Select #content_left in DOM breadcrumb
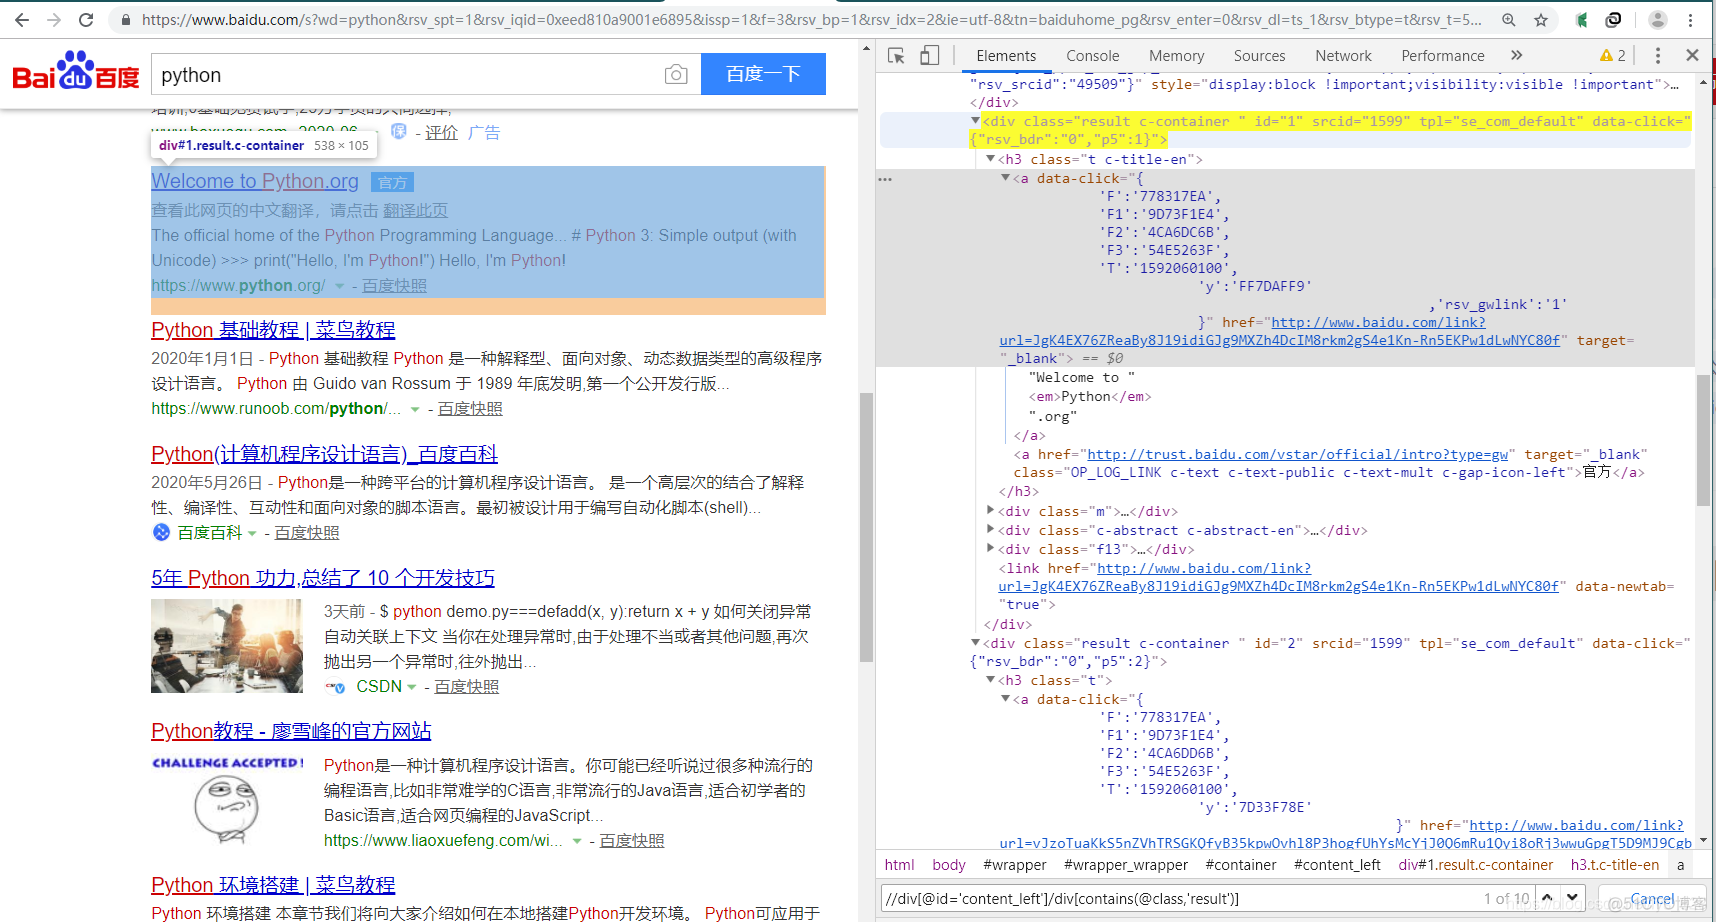 pyautogui.click(x=1337, y=865)
